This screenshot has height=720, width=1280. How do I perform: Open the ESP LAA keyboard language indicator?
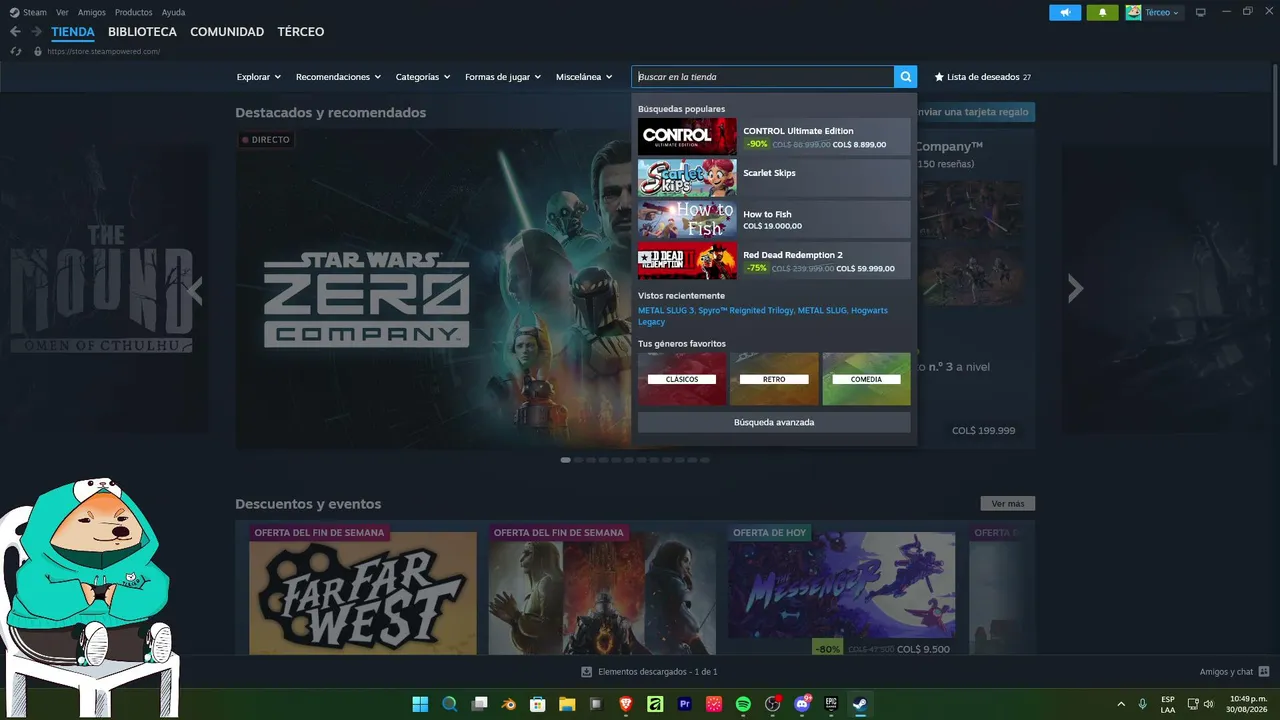(1168, 704)
